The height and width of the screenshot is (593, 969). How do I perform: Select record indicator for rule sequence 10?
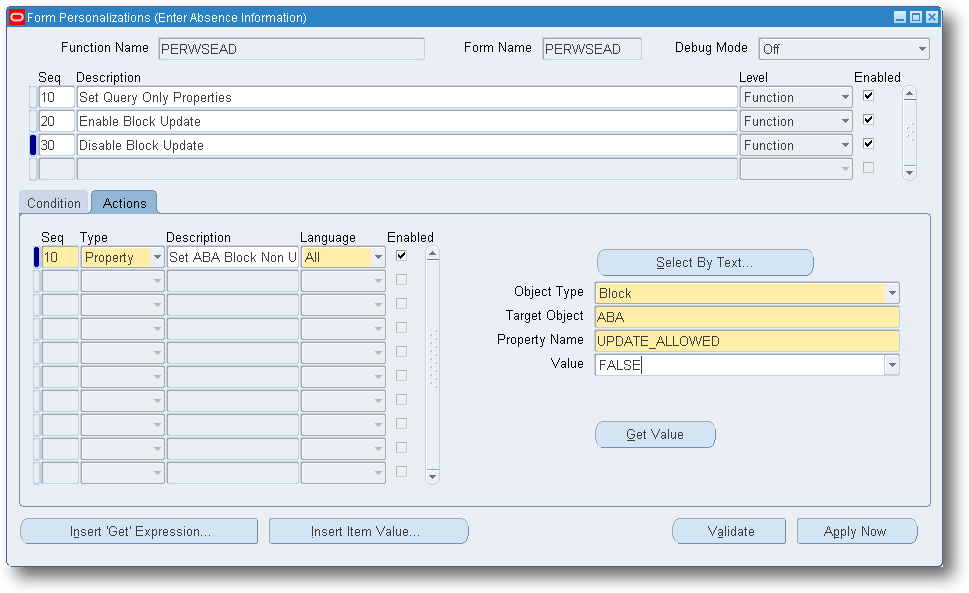click(x=33, y=98)
